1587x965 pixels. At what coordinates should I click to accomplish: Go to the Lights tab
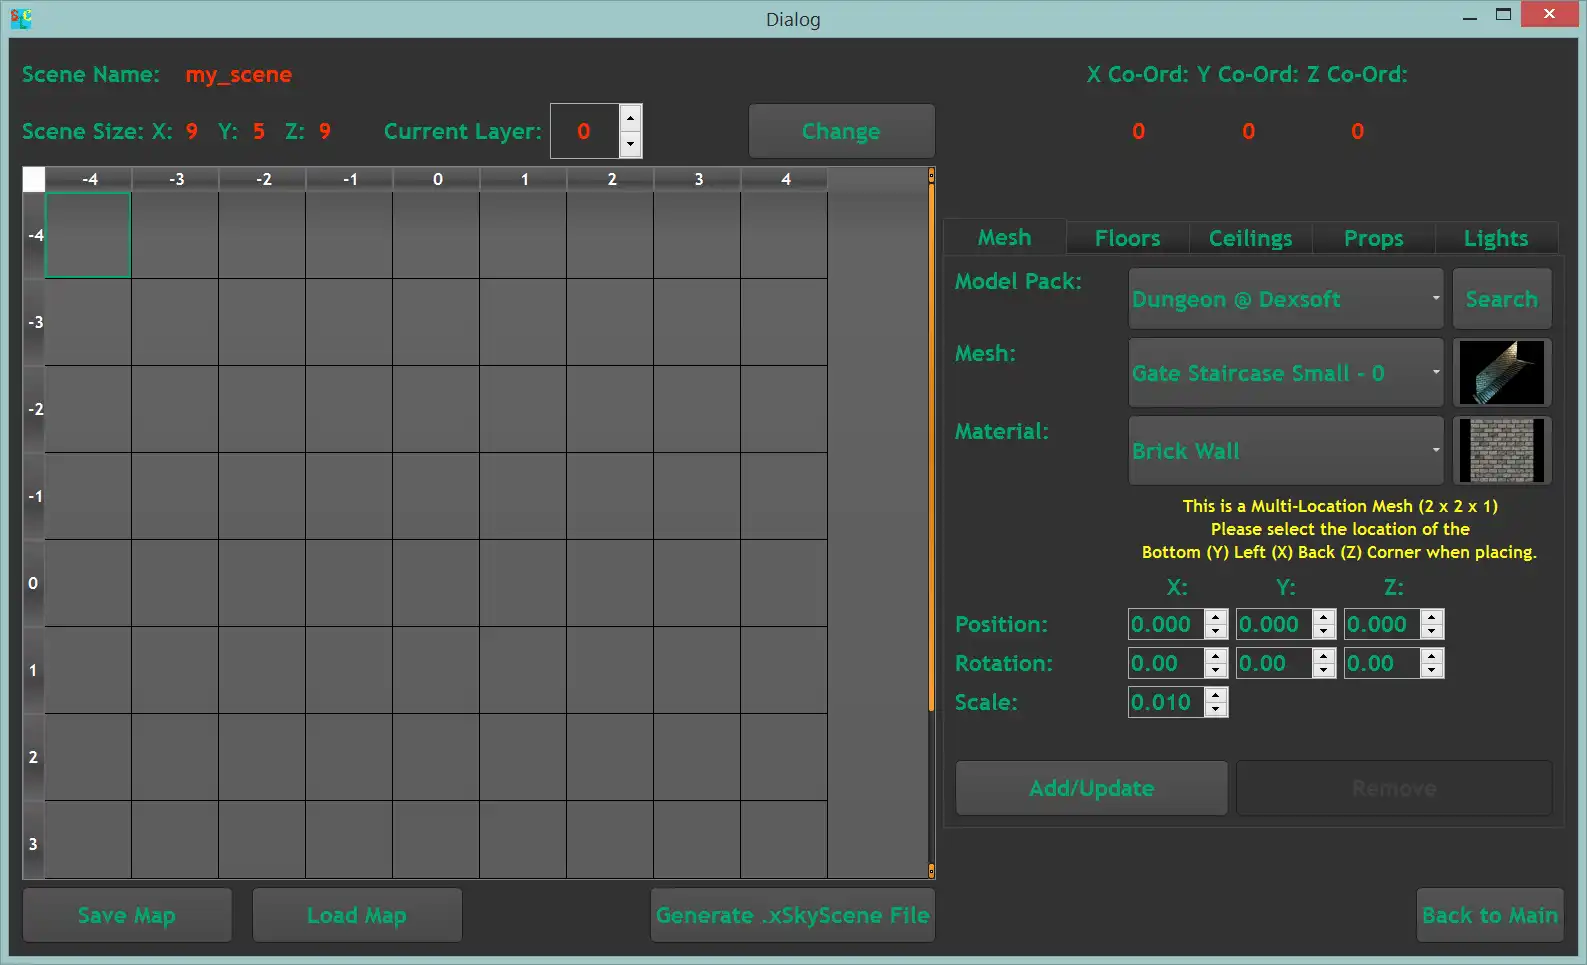[x=1496, y=238]
